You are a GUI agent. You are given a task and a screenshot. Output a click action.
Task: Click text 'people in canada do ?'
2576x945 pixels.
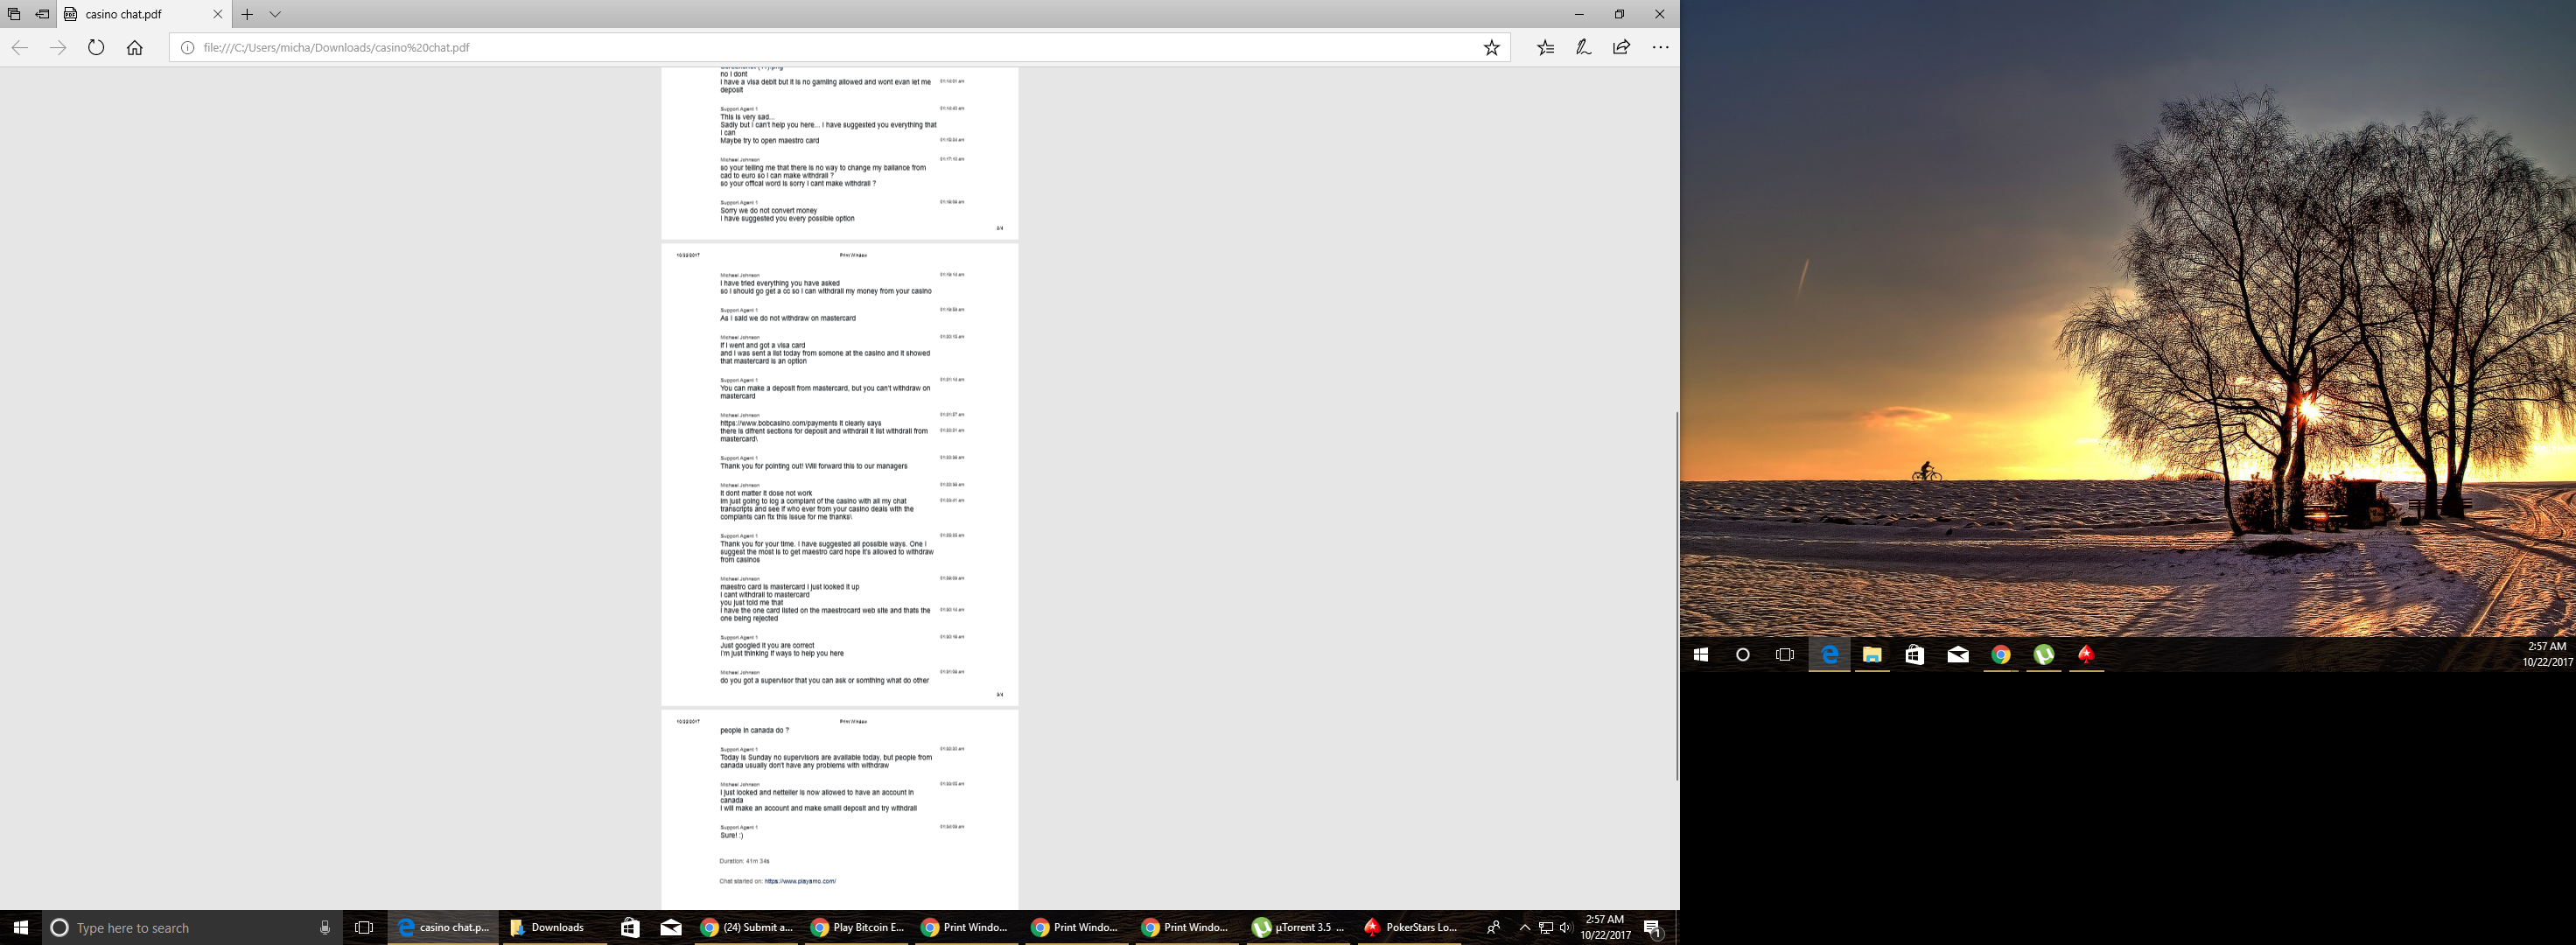click(x=754, y=730)
